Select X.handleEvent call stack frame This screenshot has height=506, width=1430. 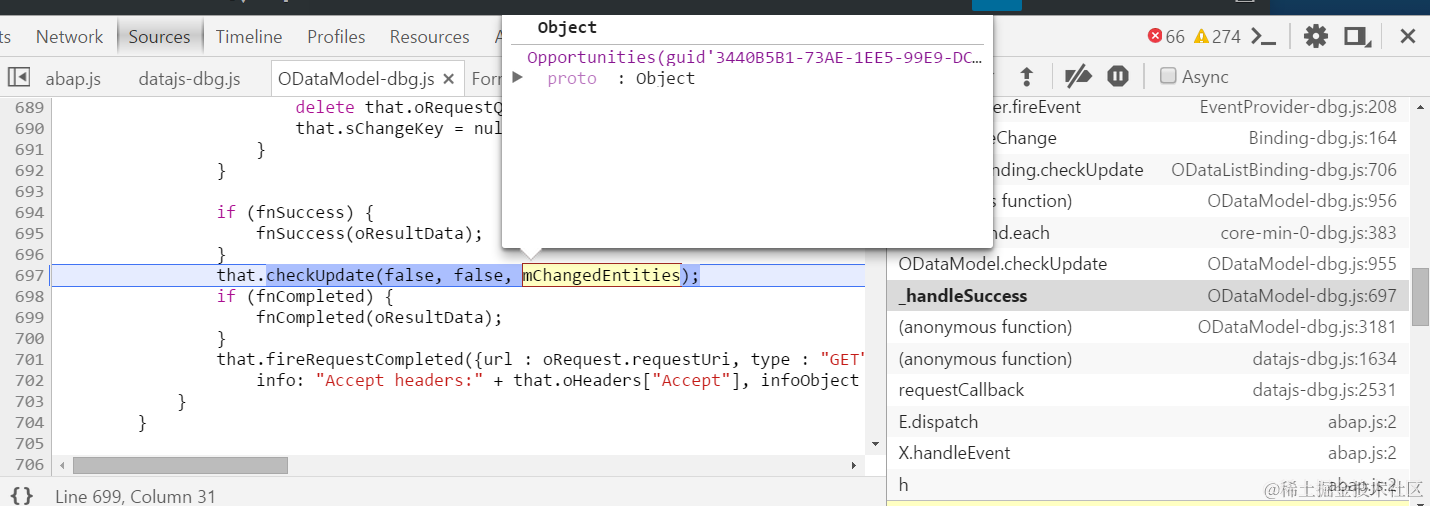tap(1148, 453)
